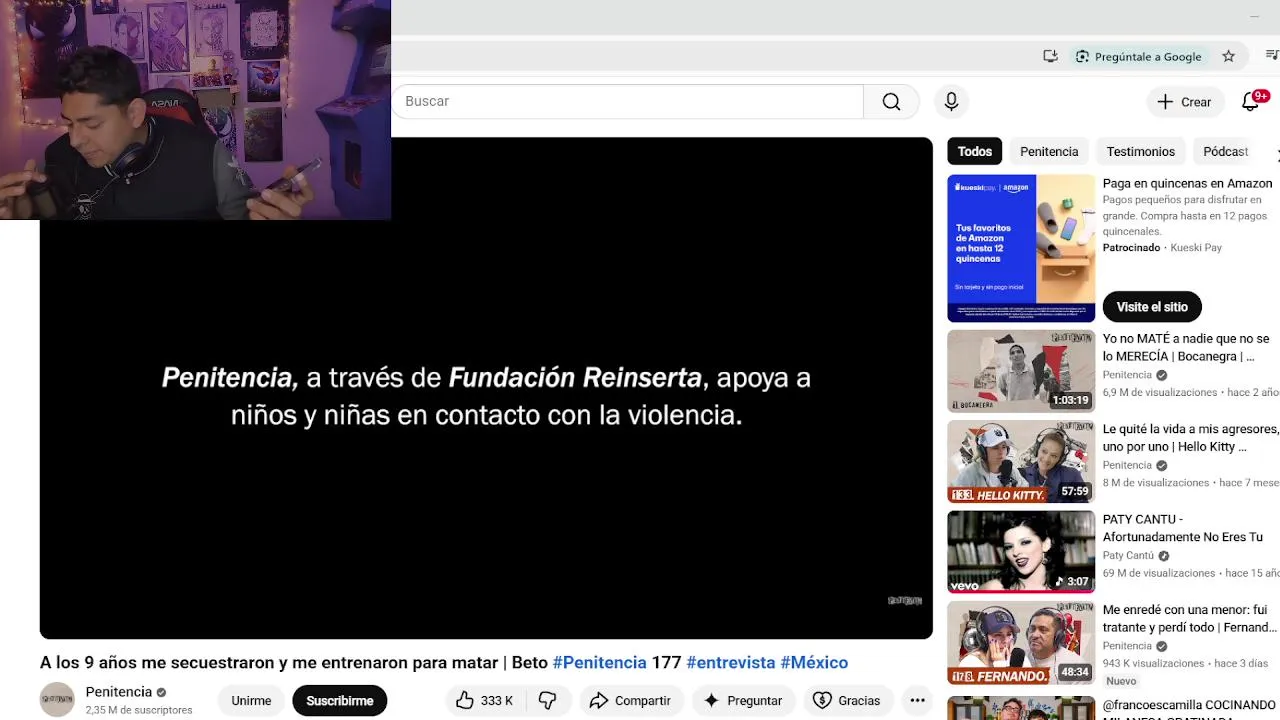This screenshot has width=1280, height=720.
Task: Click Paty Cantú channel name
Action: [x=1128, y=555]
